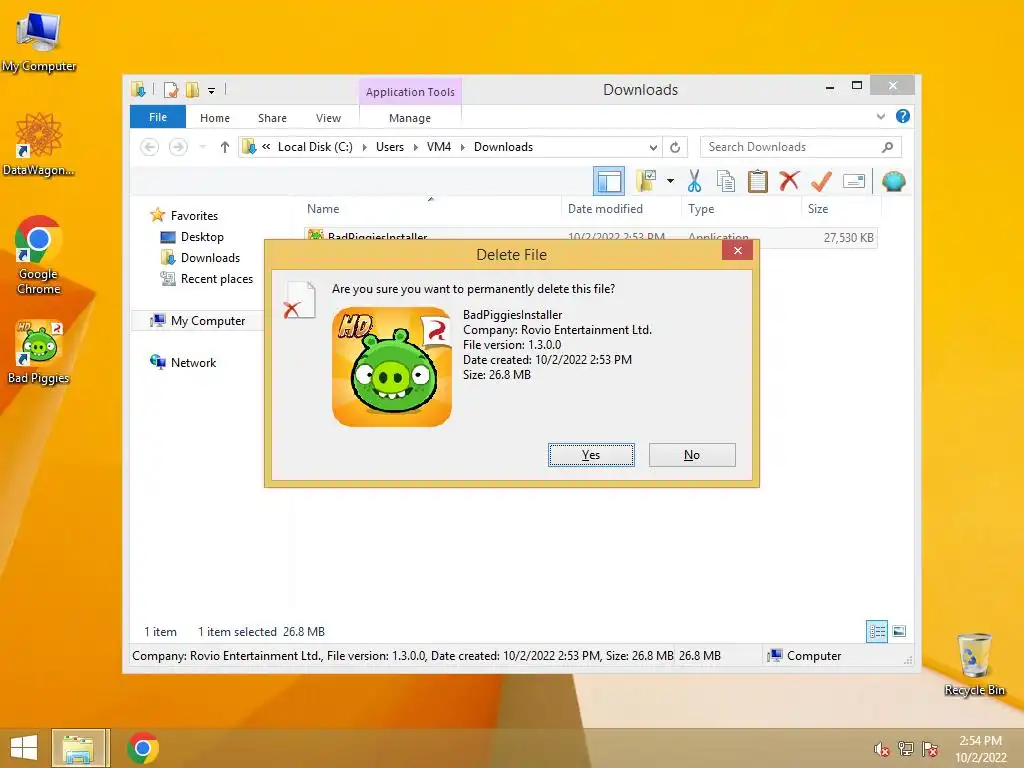Click Local Disk (C:) in address bar

315,147
